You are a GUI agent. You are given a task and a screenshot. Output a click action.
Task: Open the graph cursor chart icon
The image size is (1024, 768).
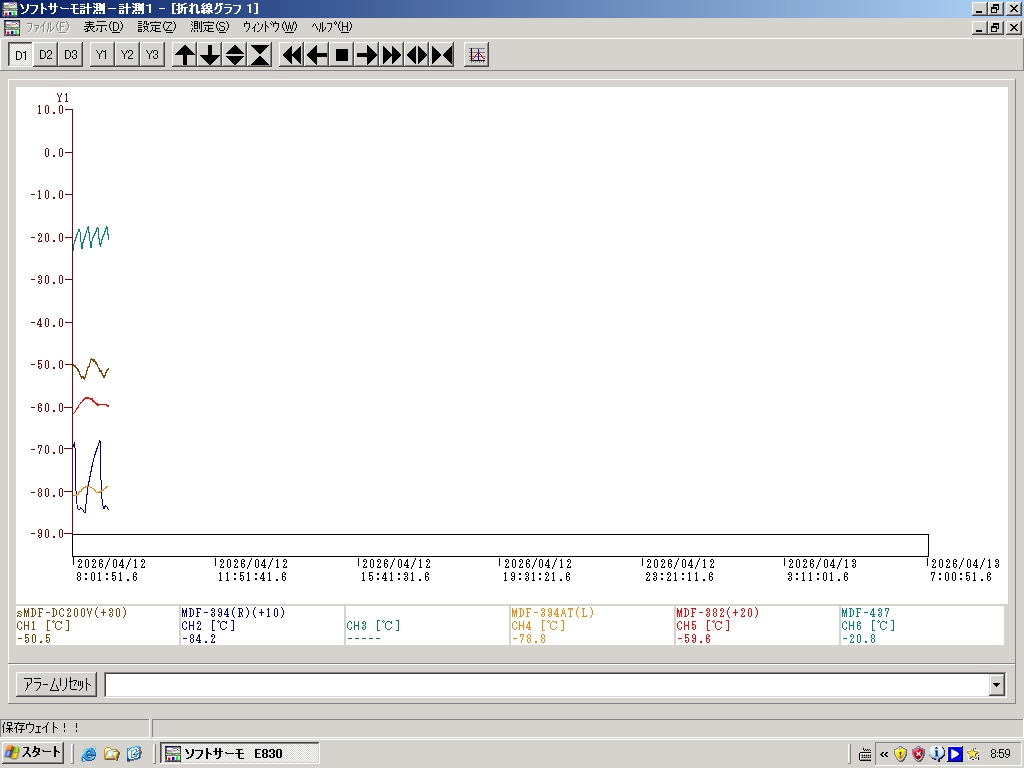pos(477,55)
